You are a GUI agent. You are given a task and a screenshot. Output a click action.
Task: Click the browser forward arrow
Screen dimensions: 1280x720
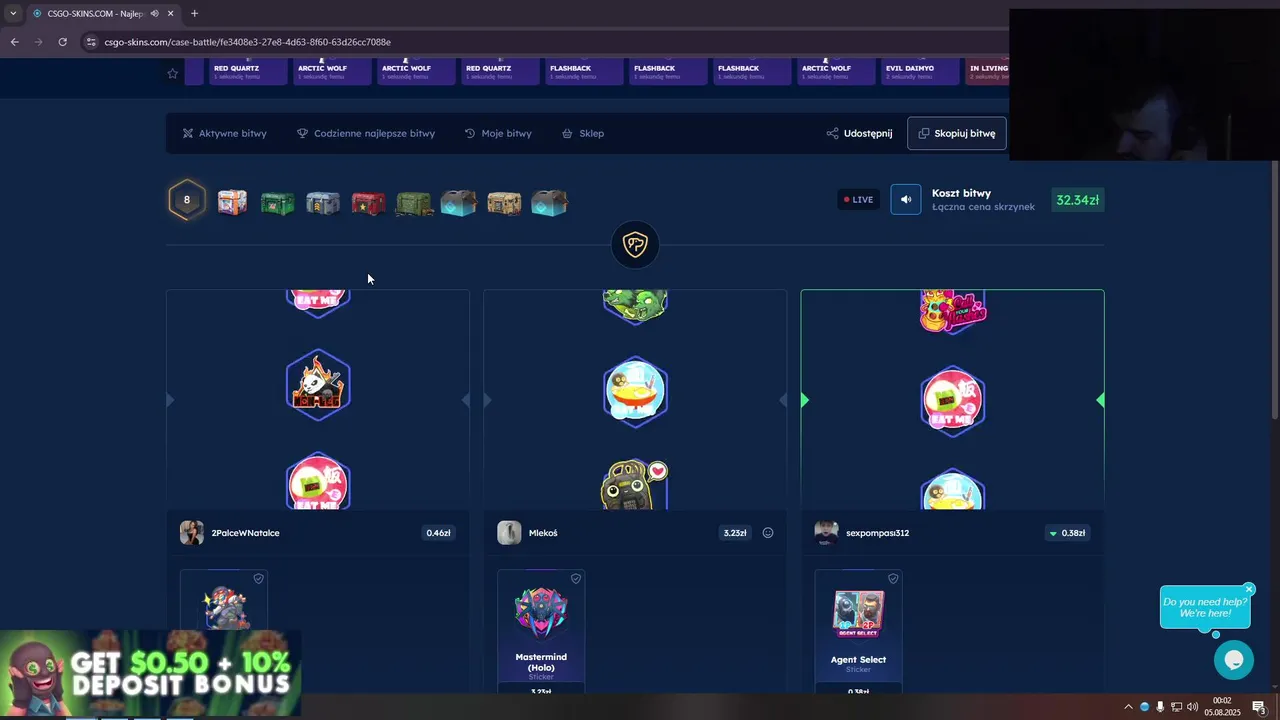(x=38, y=42)
